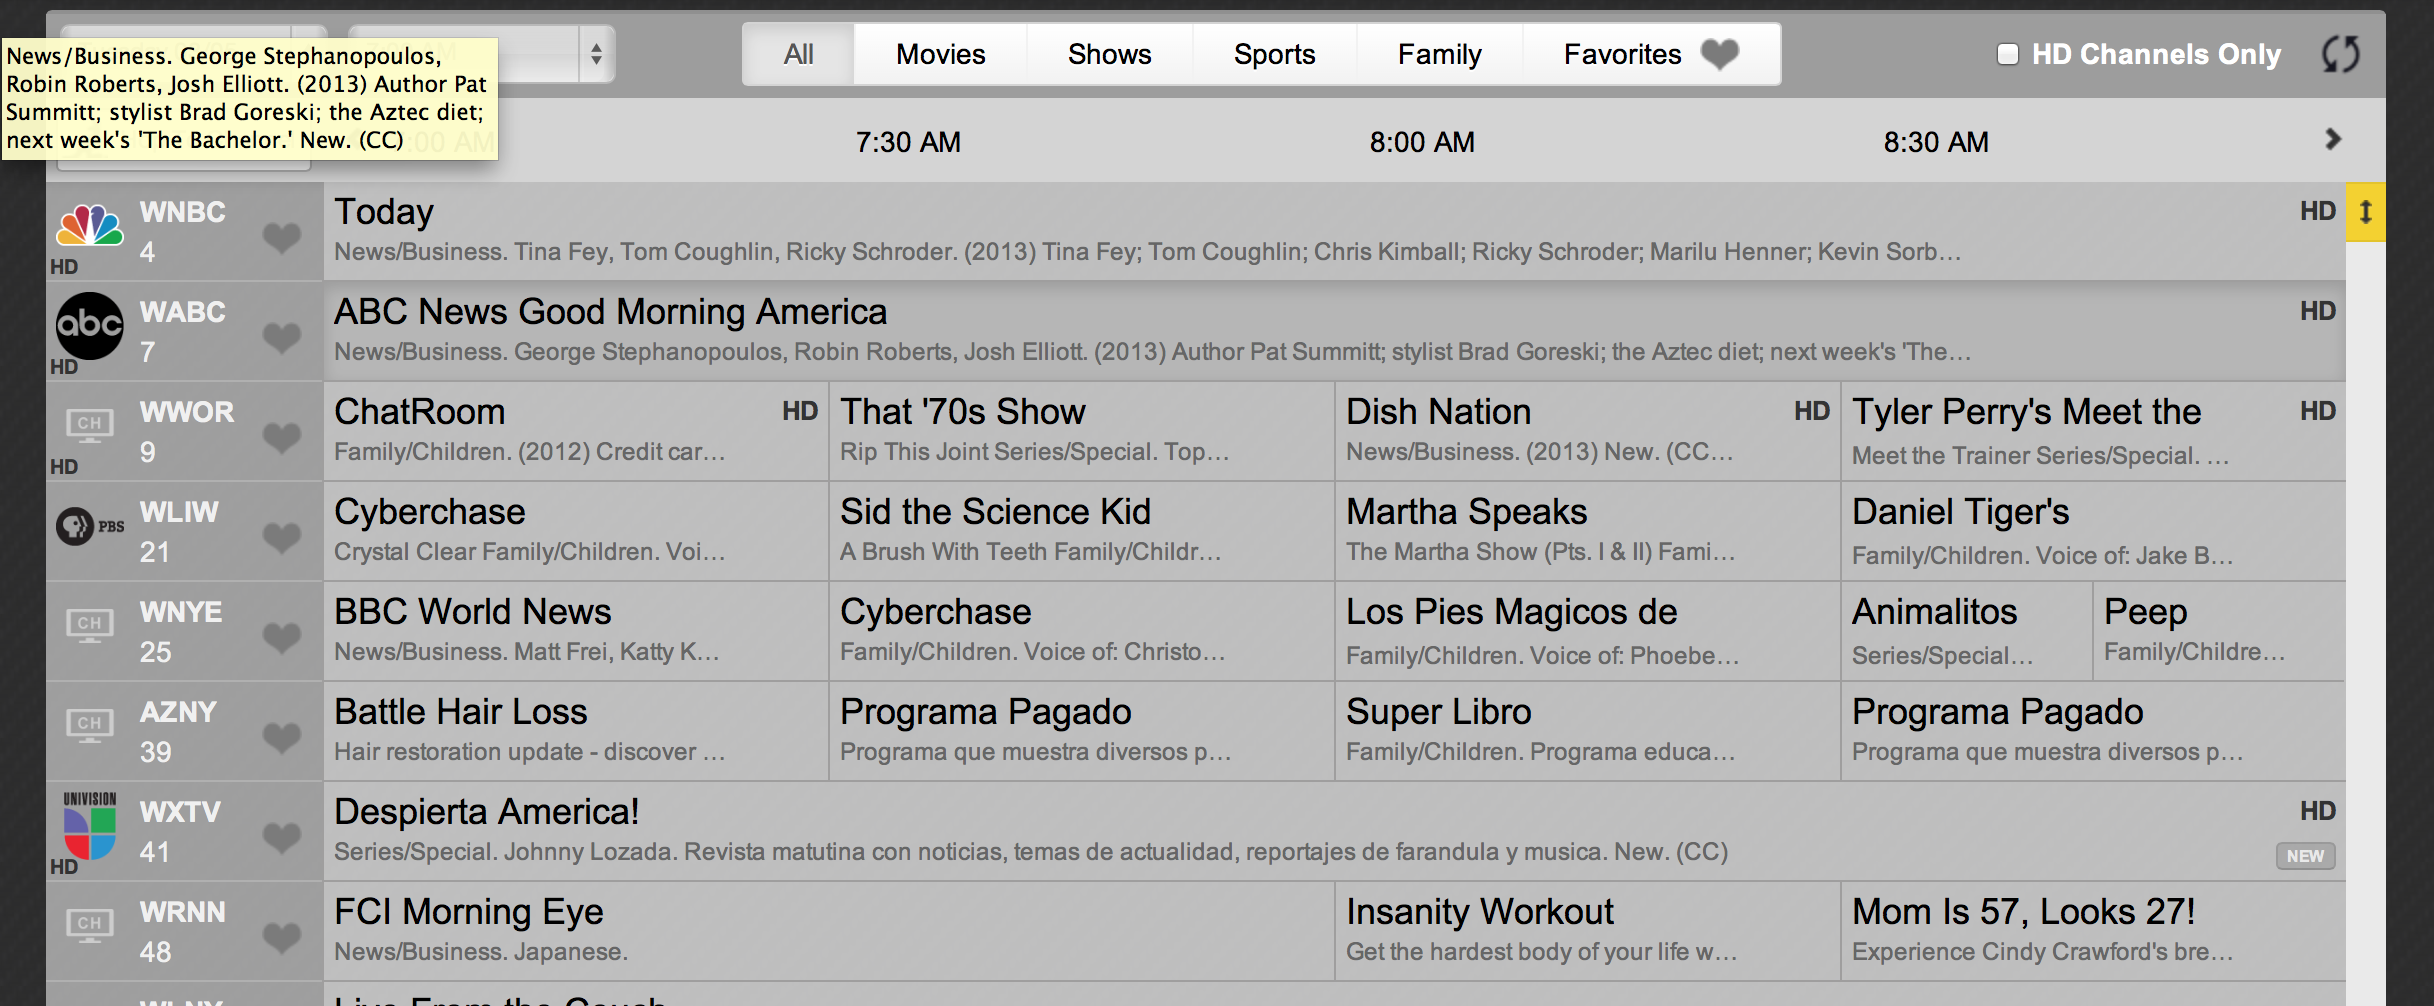Viewport: 2434px width, 1006px height.
Task: Click the 8:00 AM time header
Action: pos(1422,142)
